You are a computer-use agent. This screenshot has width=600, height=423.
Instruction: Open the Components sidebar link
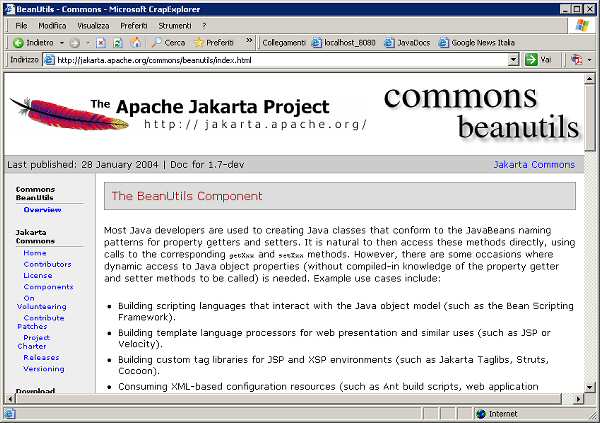click(x=48, y=287)
